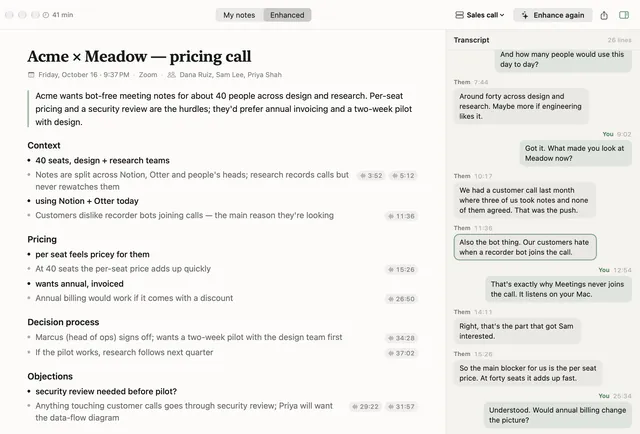
Task: Click the Context section heading
Action: coord(44,145)
